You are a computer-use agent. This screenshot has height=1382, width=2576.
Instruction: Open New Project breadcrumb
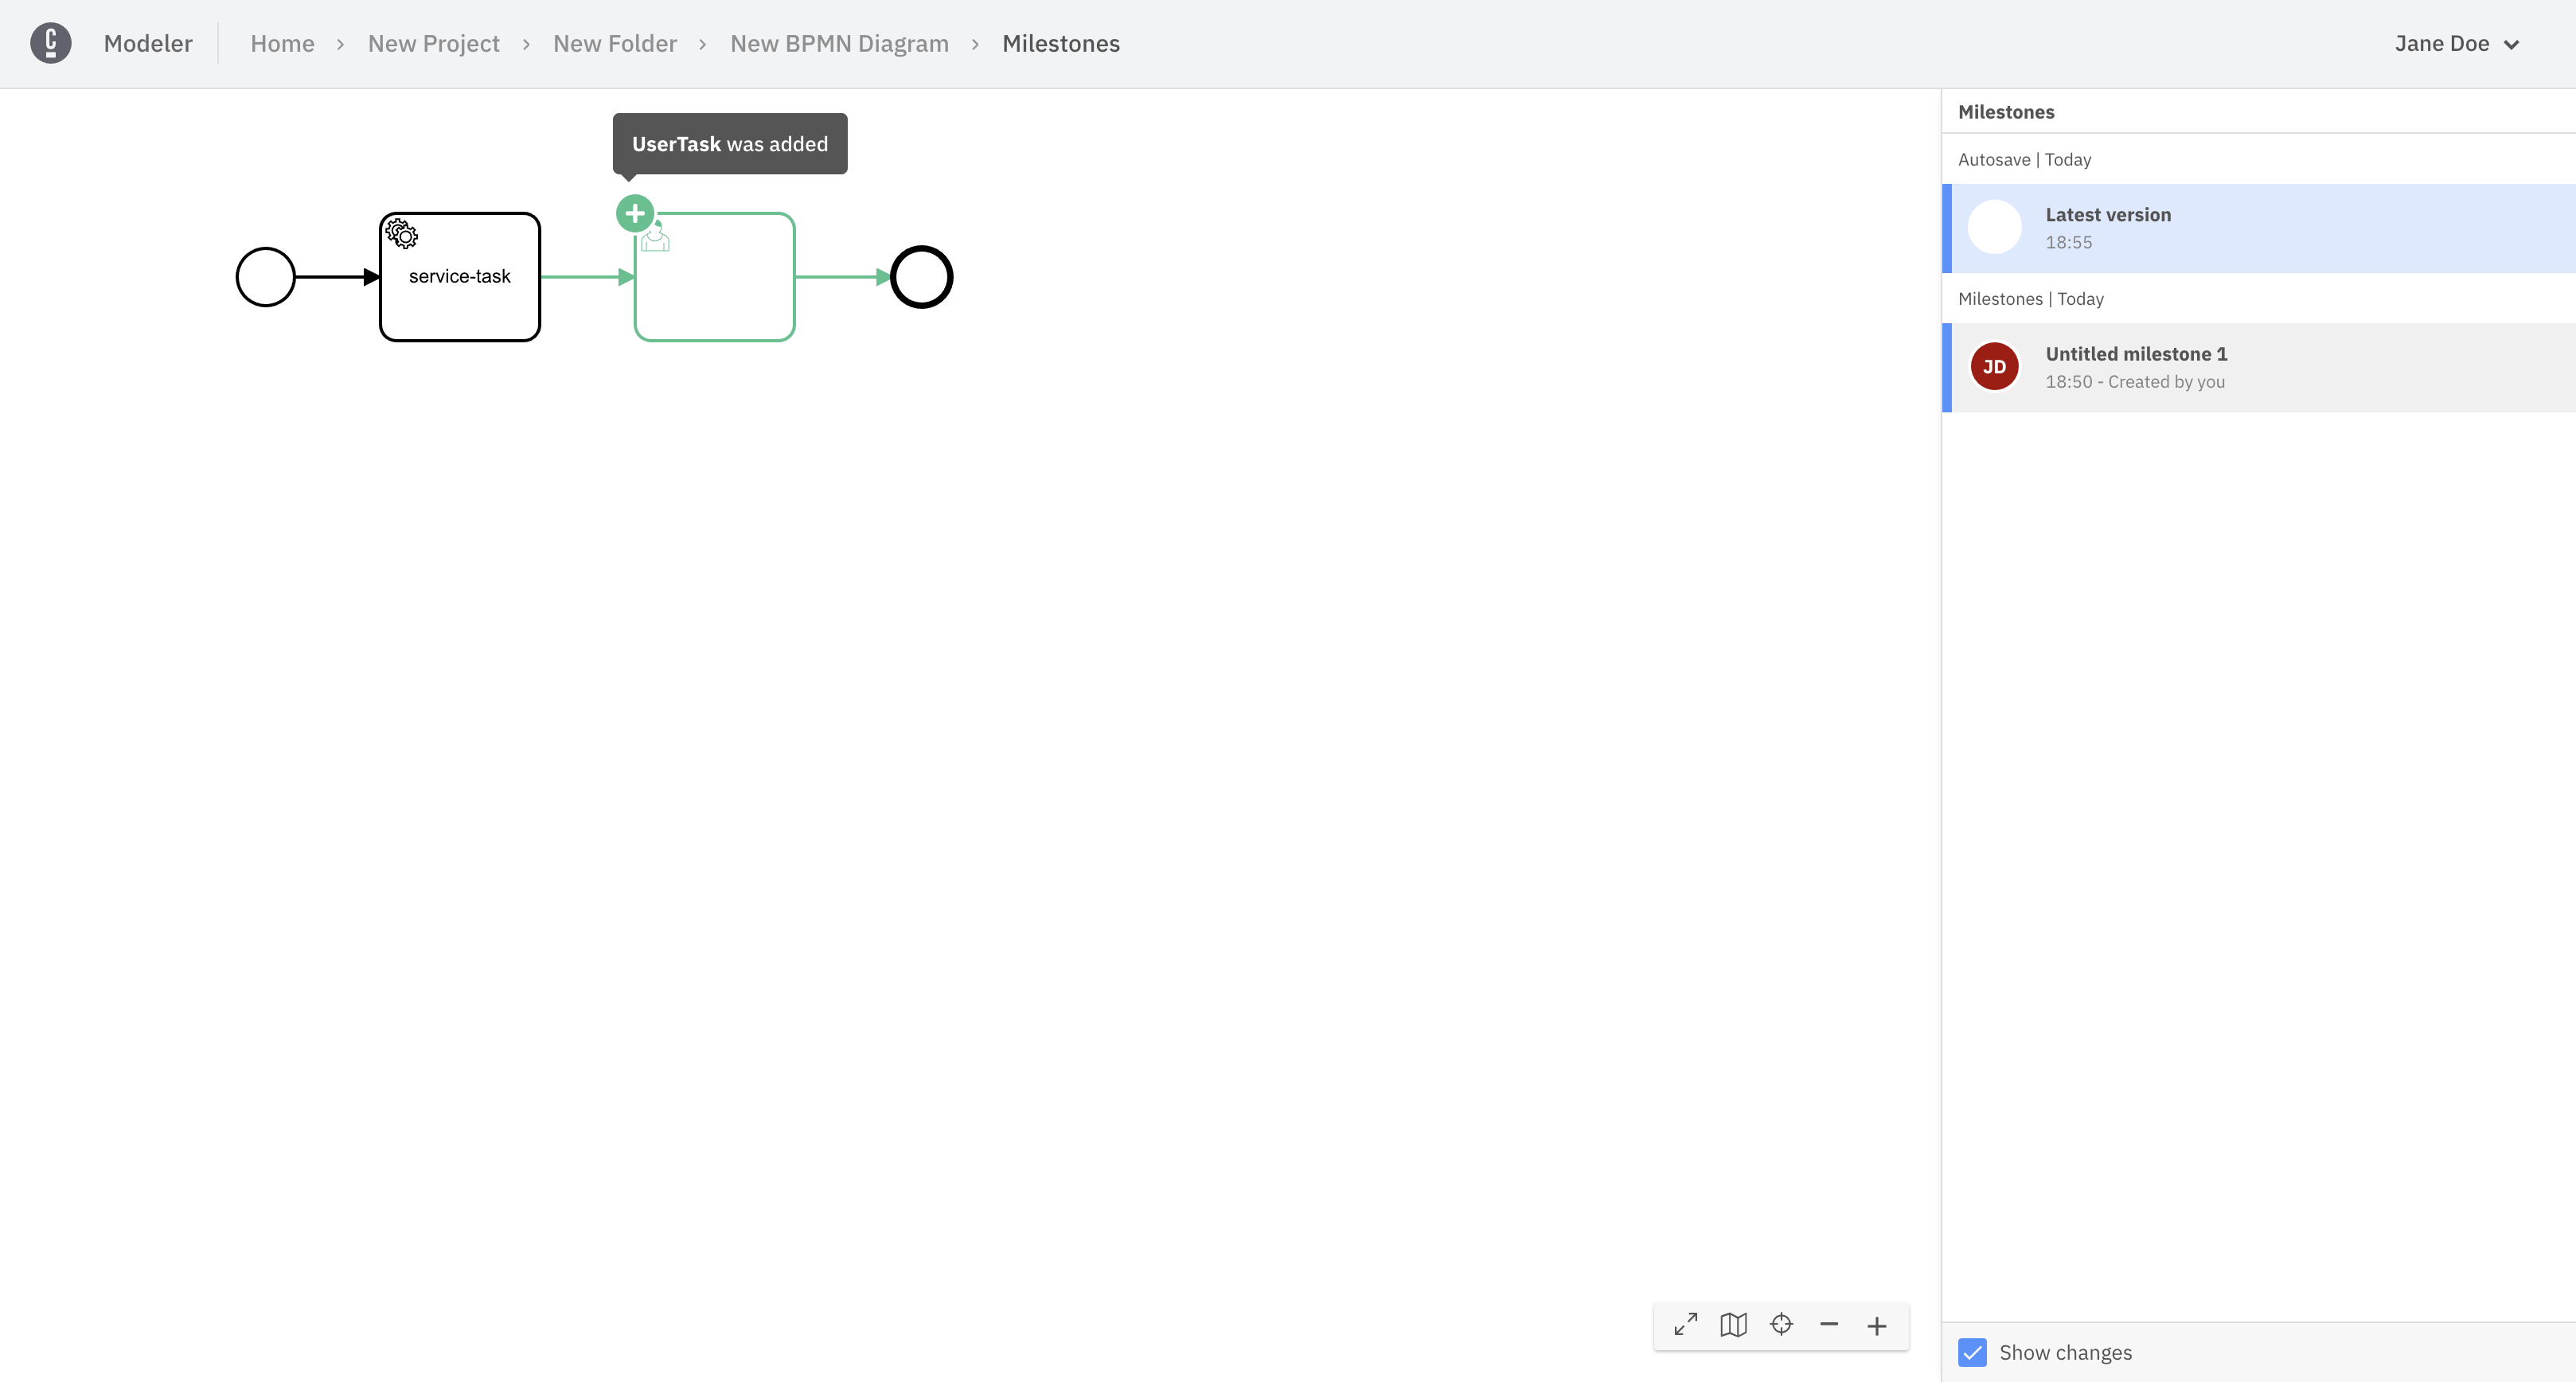click(433, 43)
